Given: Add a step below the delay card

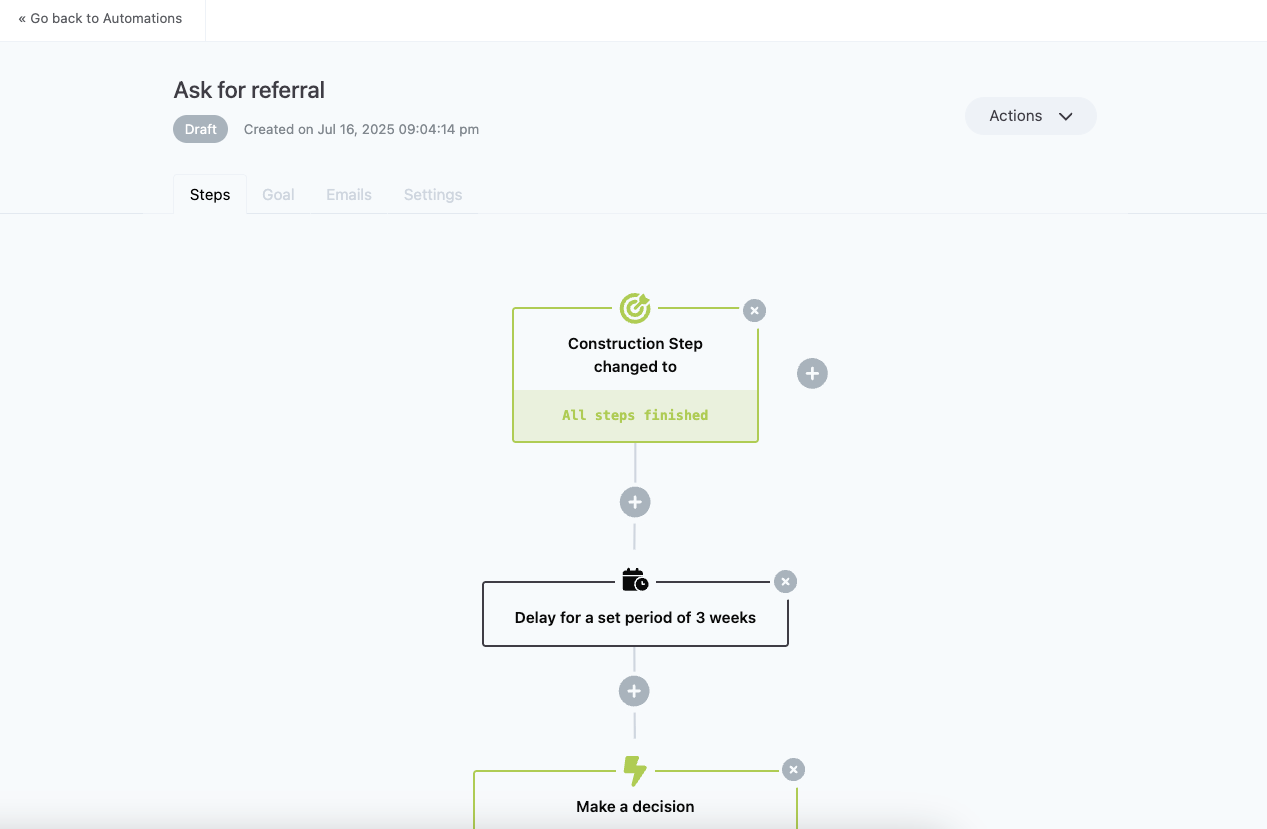Looking at the screenshot, I should tap(634, 691).
